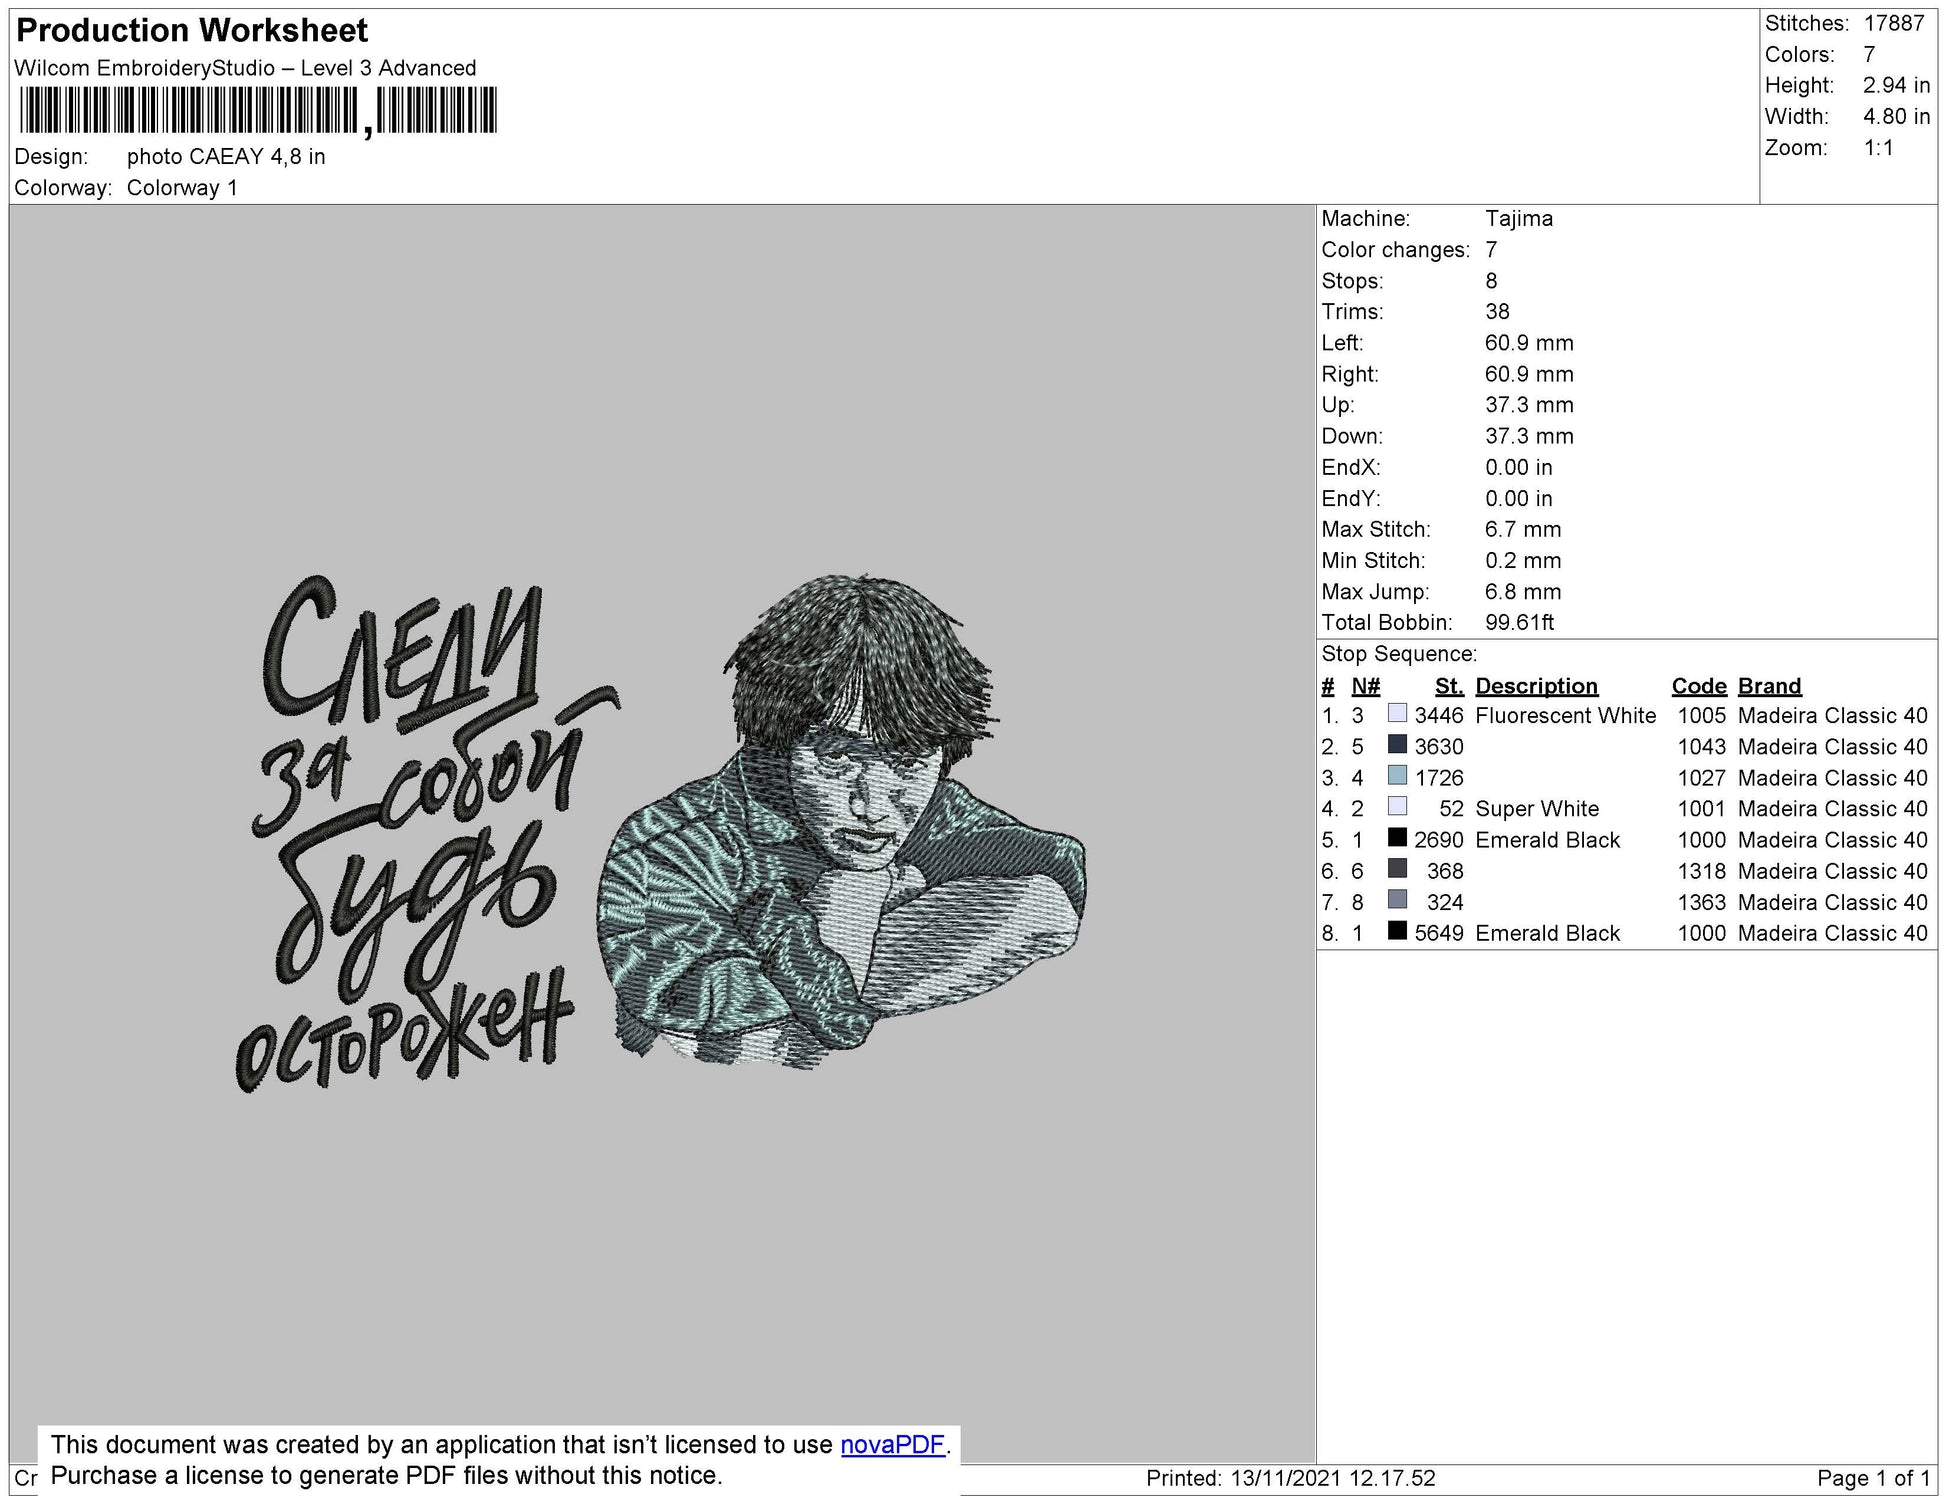
Task: Click the color swatch for code 1363
Action: tap(1397, 899)
